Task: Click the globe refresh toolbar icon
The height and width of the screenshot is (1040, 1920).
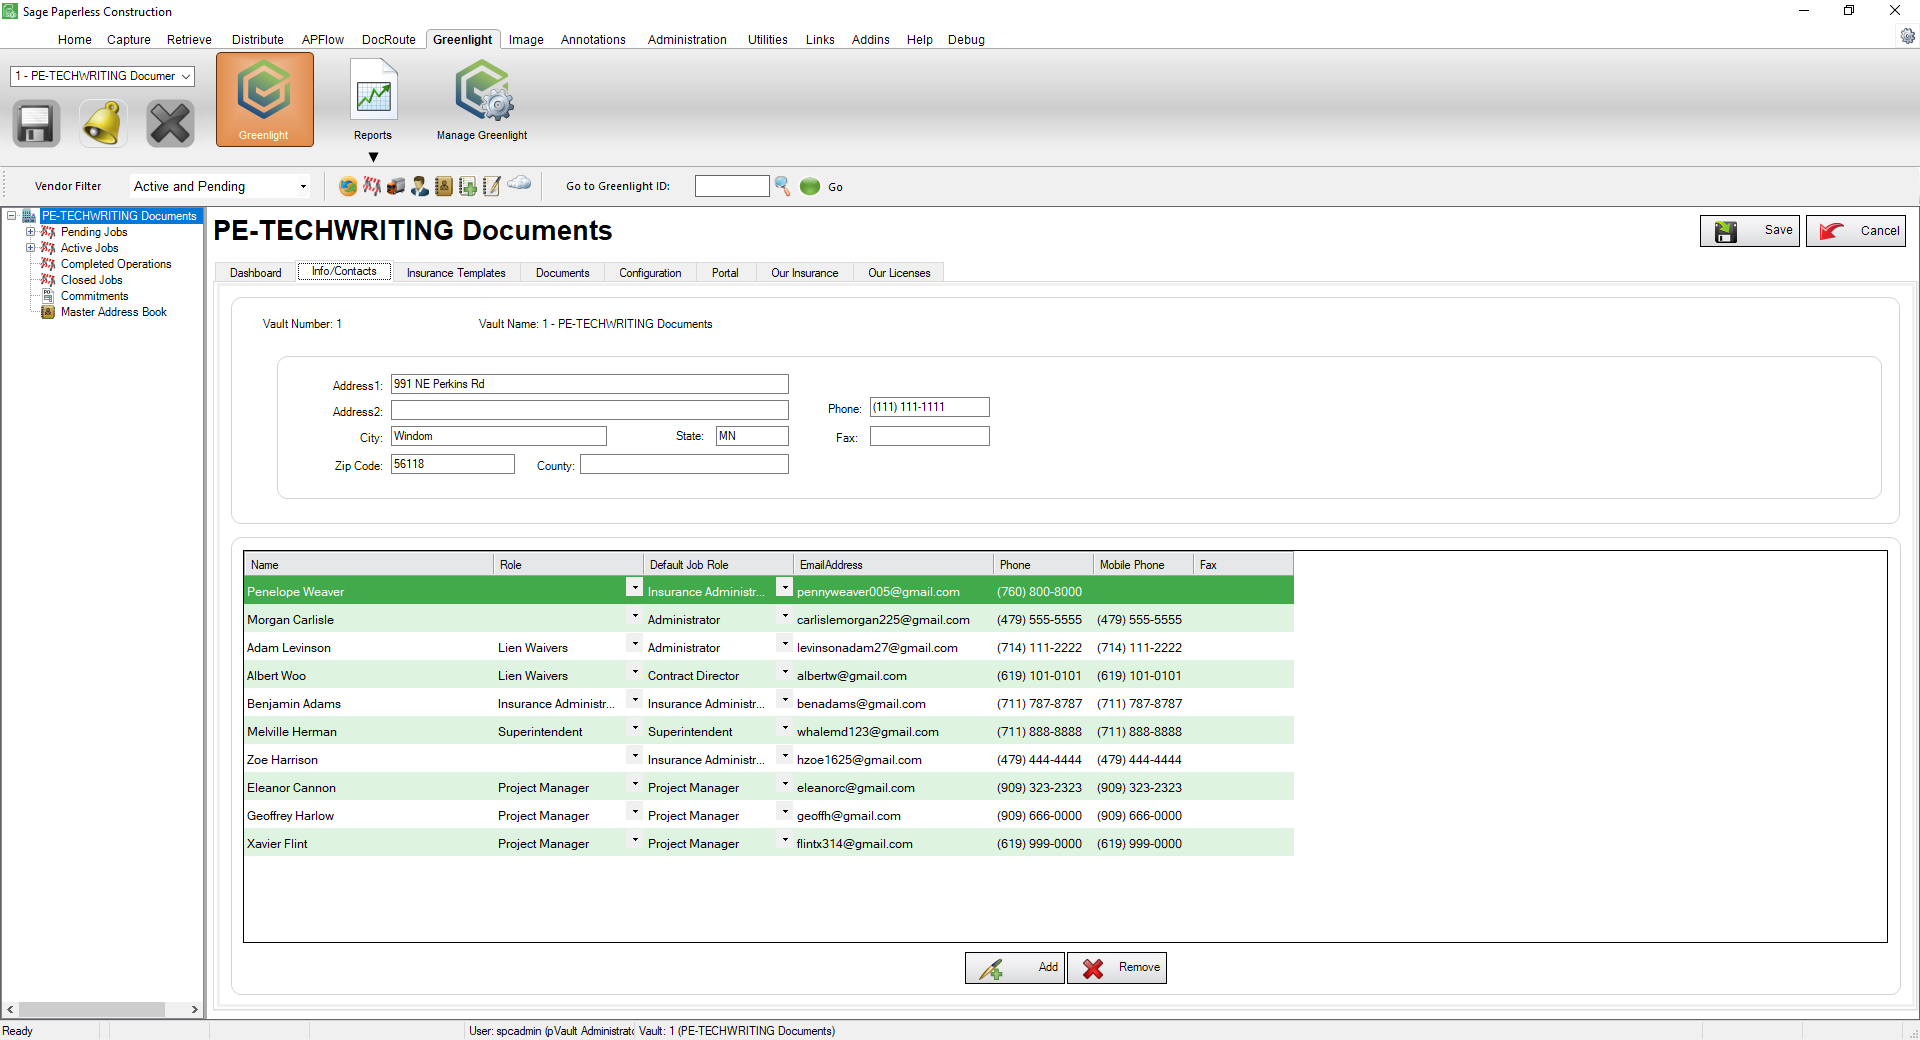Action: click(x=348, y=186)
